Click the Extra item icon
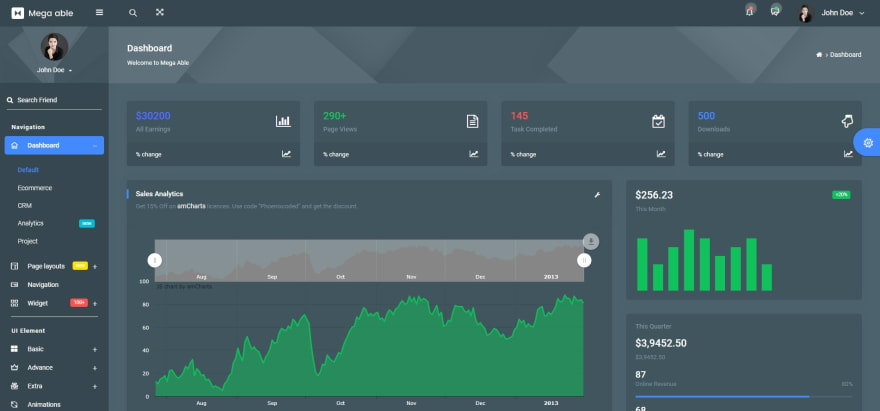 [x=15, y=386]
